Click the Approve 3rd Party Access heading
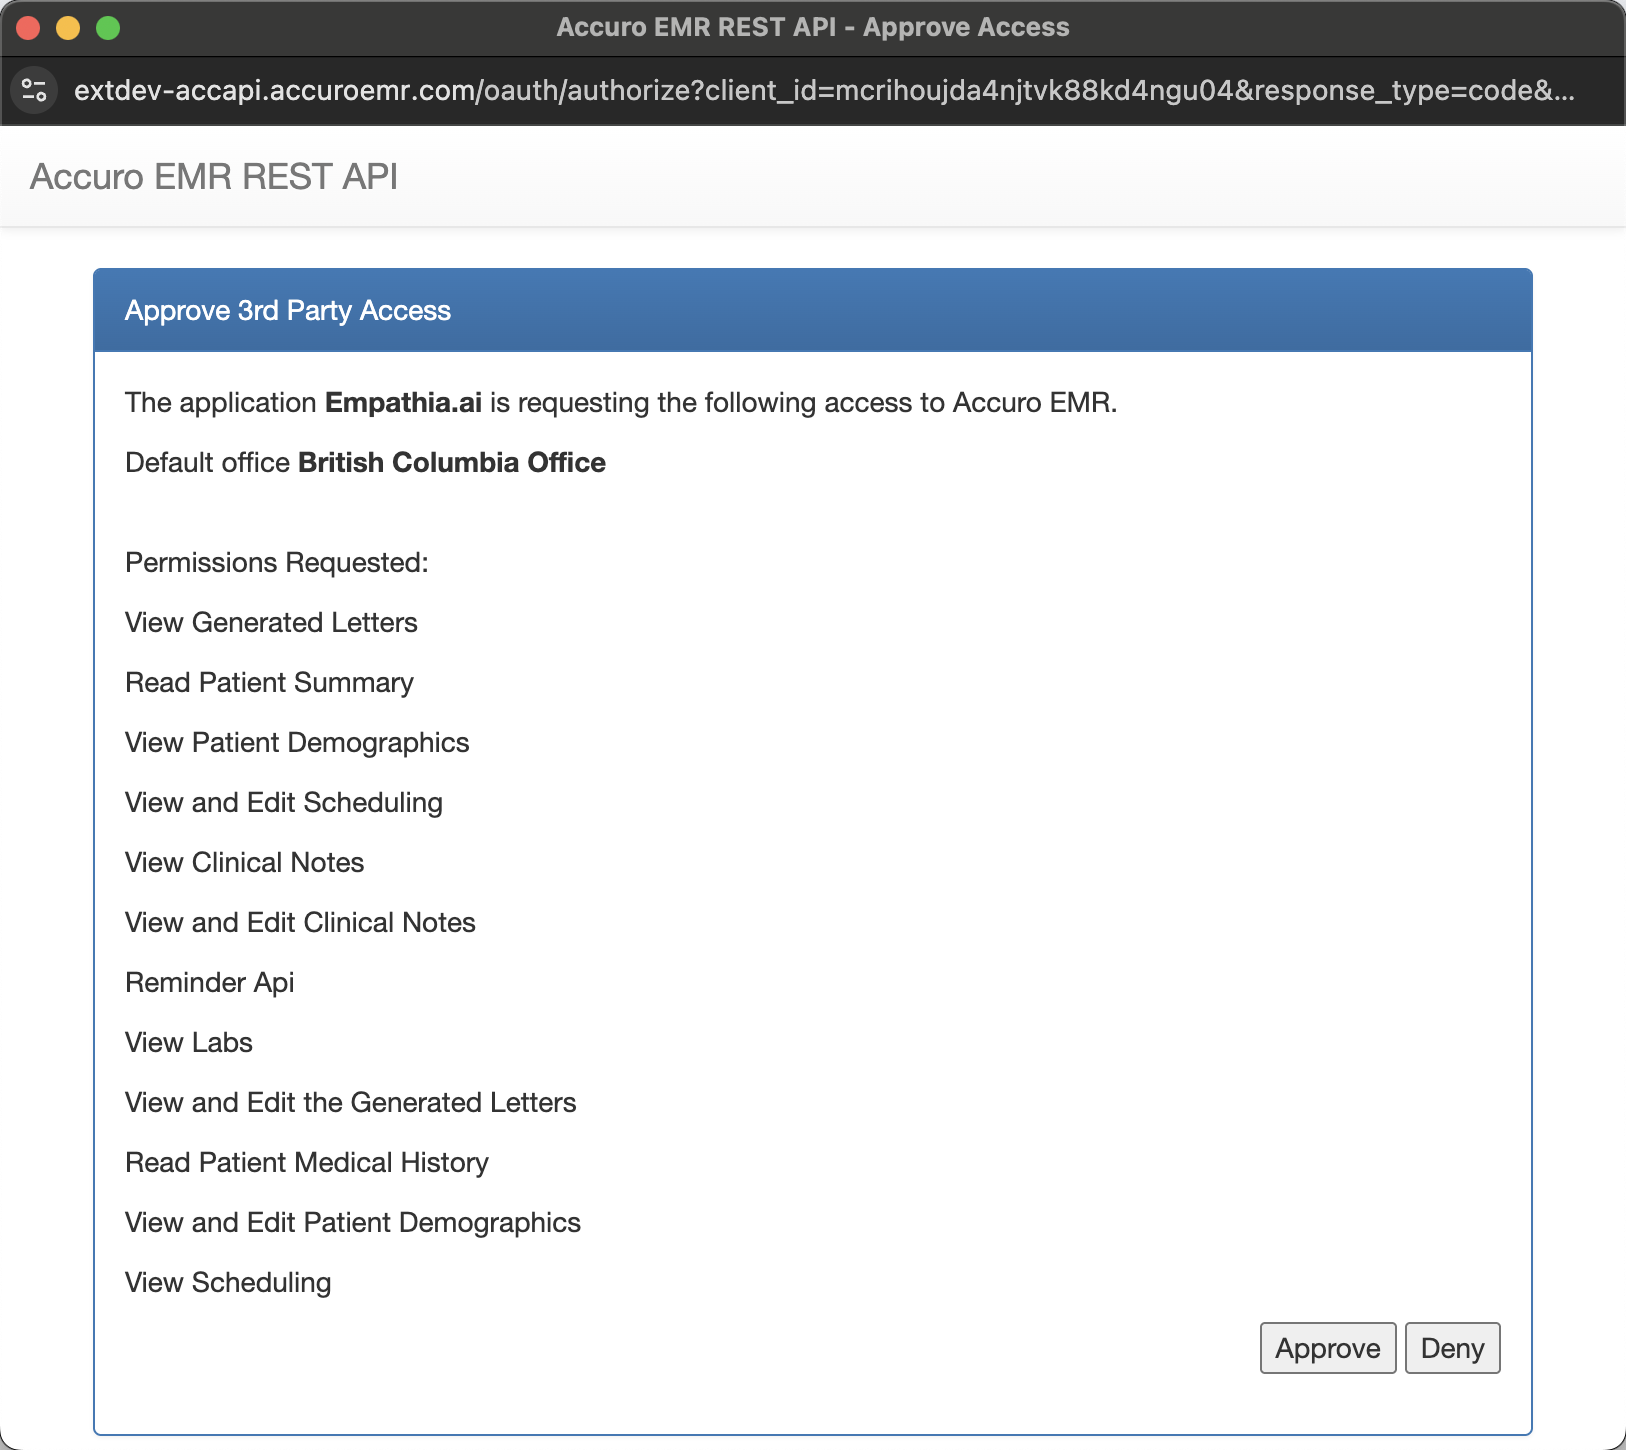 288,310
